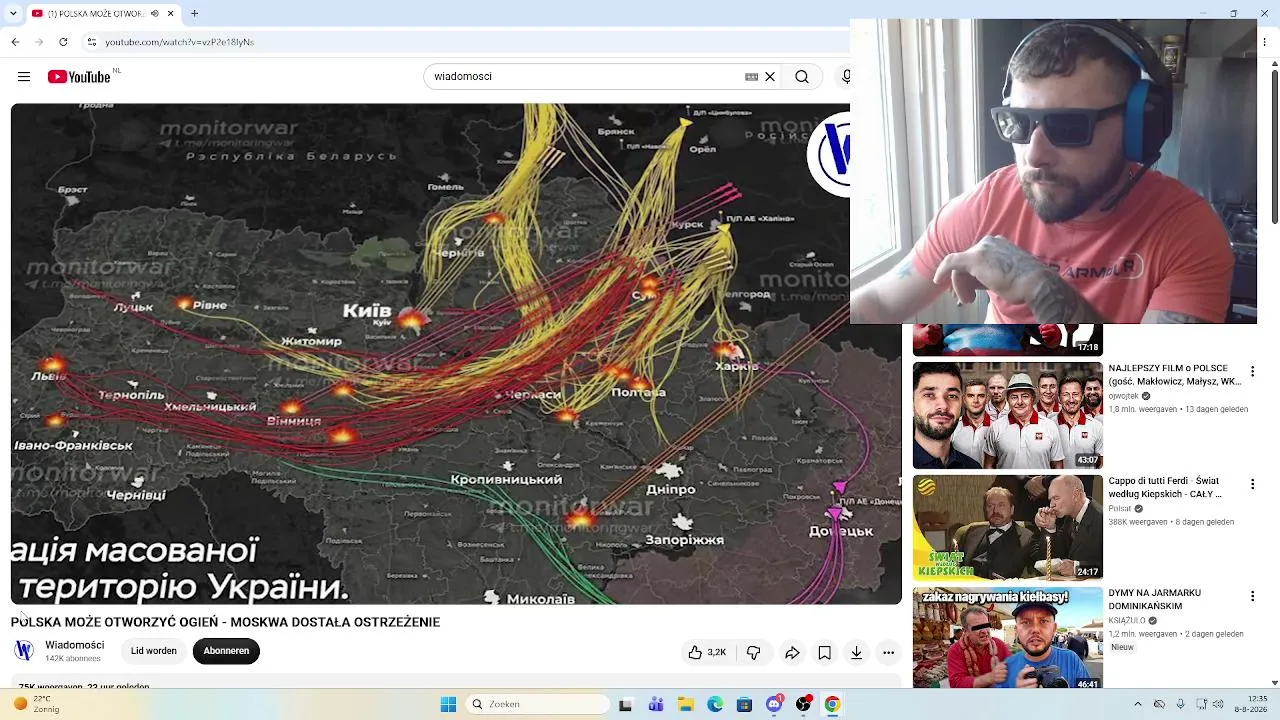This screenshot has width=1280, height=720.
Task: Play the 46:41 zakaz nagrywania kiełbasy thumbnail
Action: (x=1008, y=638)
